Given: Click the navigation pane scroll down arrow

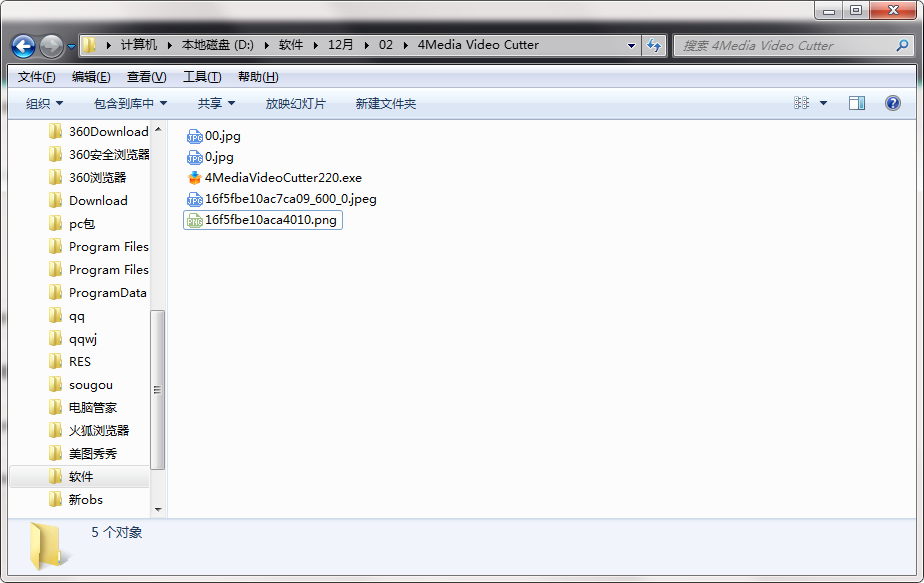Looking at the screenshot, I should click(158, 509).
